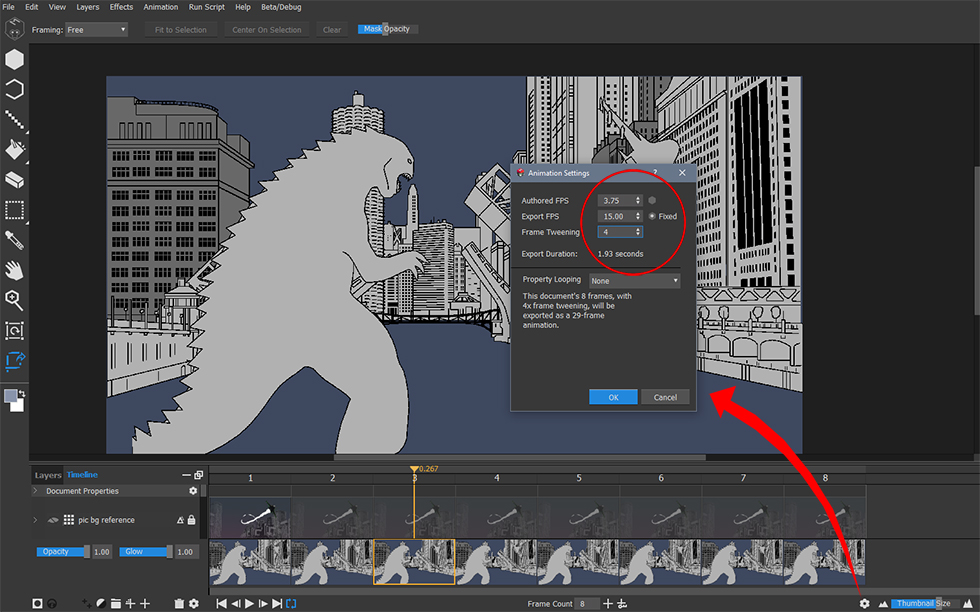Open the Effects menu
Screen dimensions: 980x612
121,7
